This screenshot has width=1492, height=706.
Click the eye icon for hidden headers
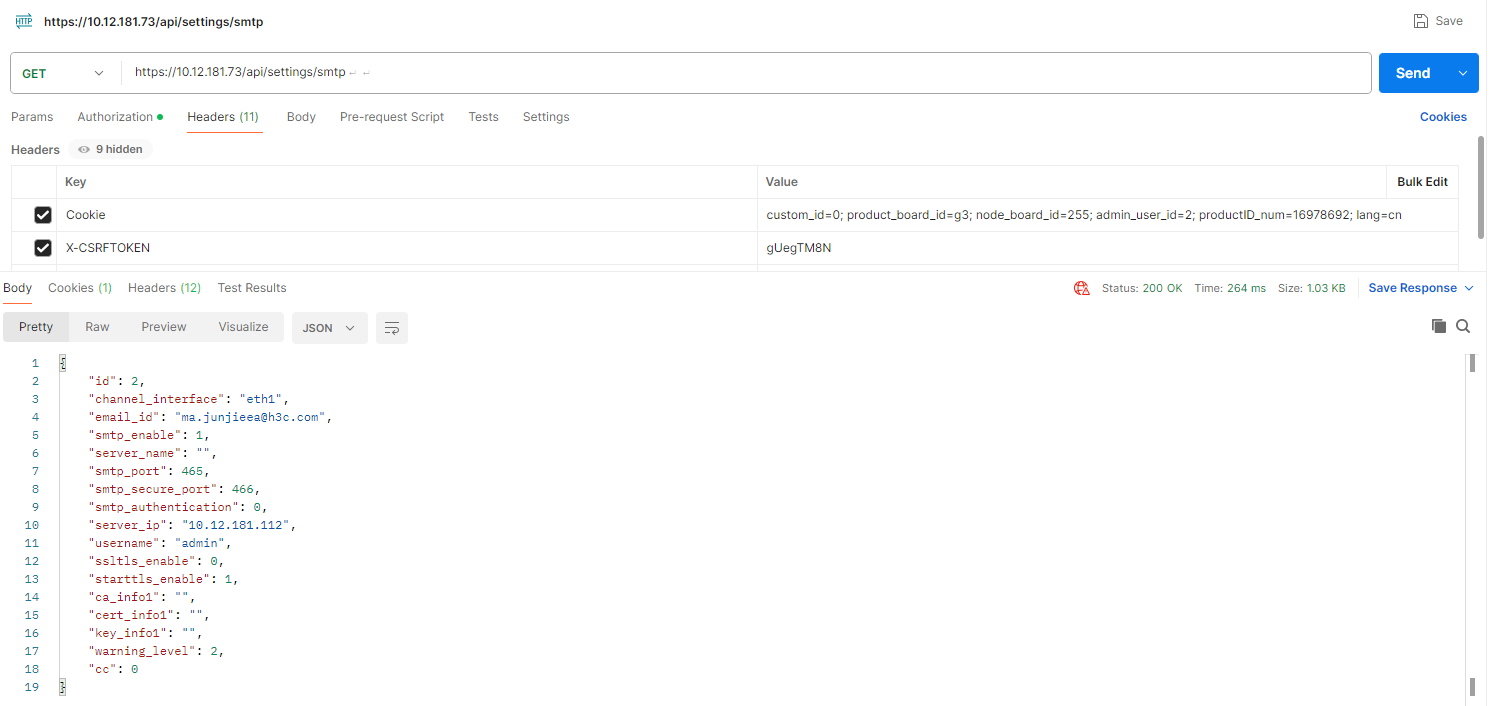84,150
